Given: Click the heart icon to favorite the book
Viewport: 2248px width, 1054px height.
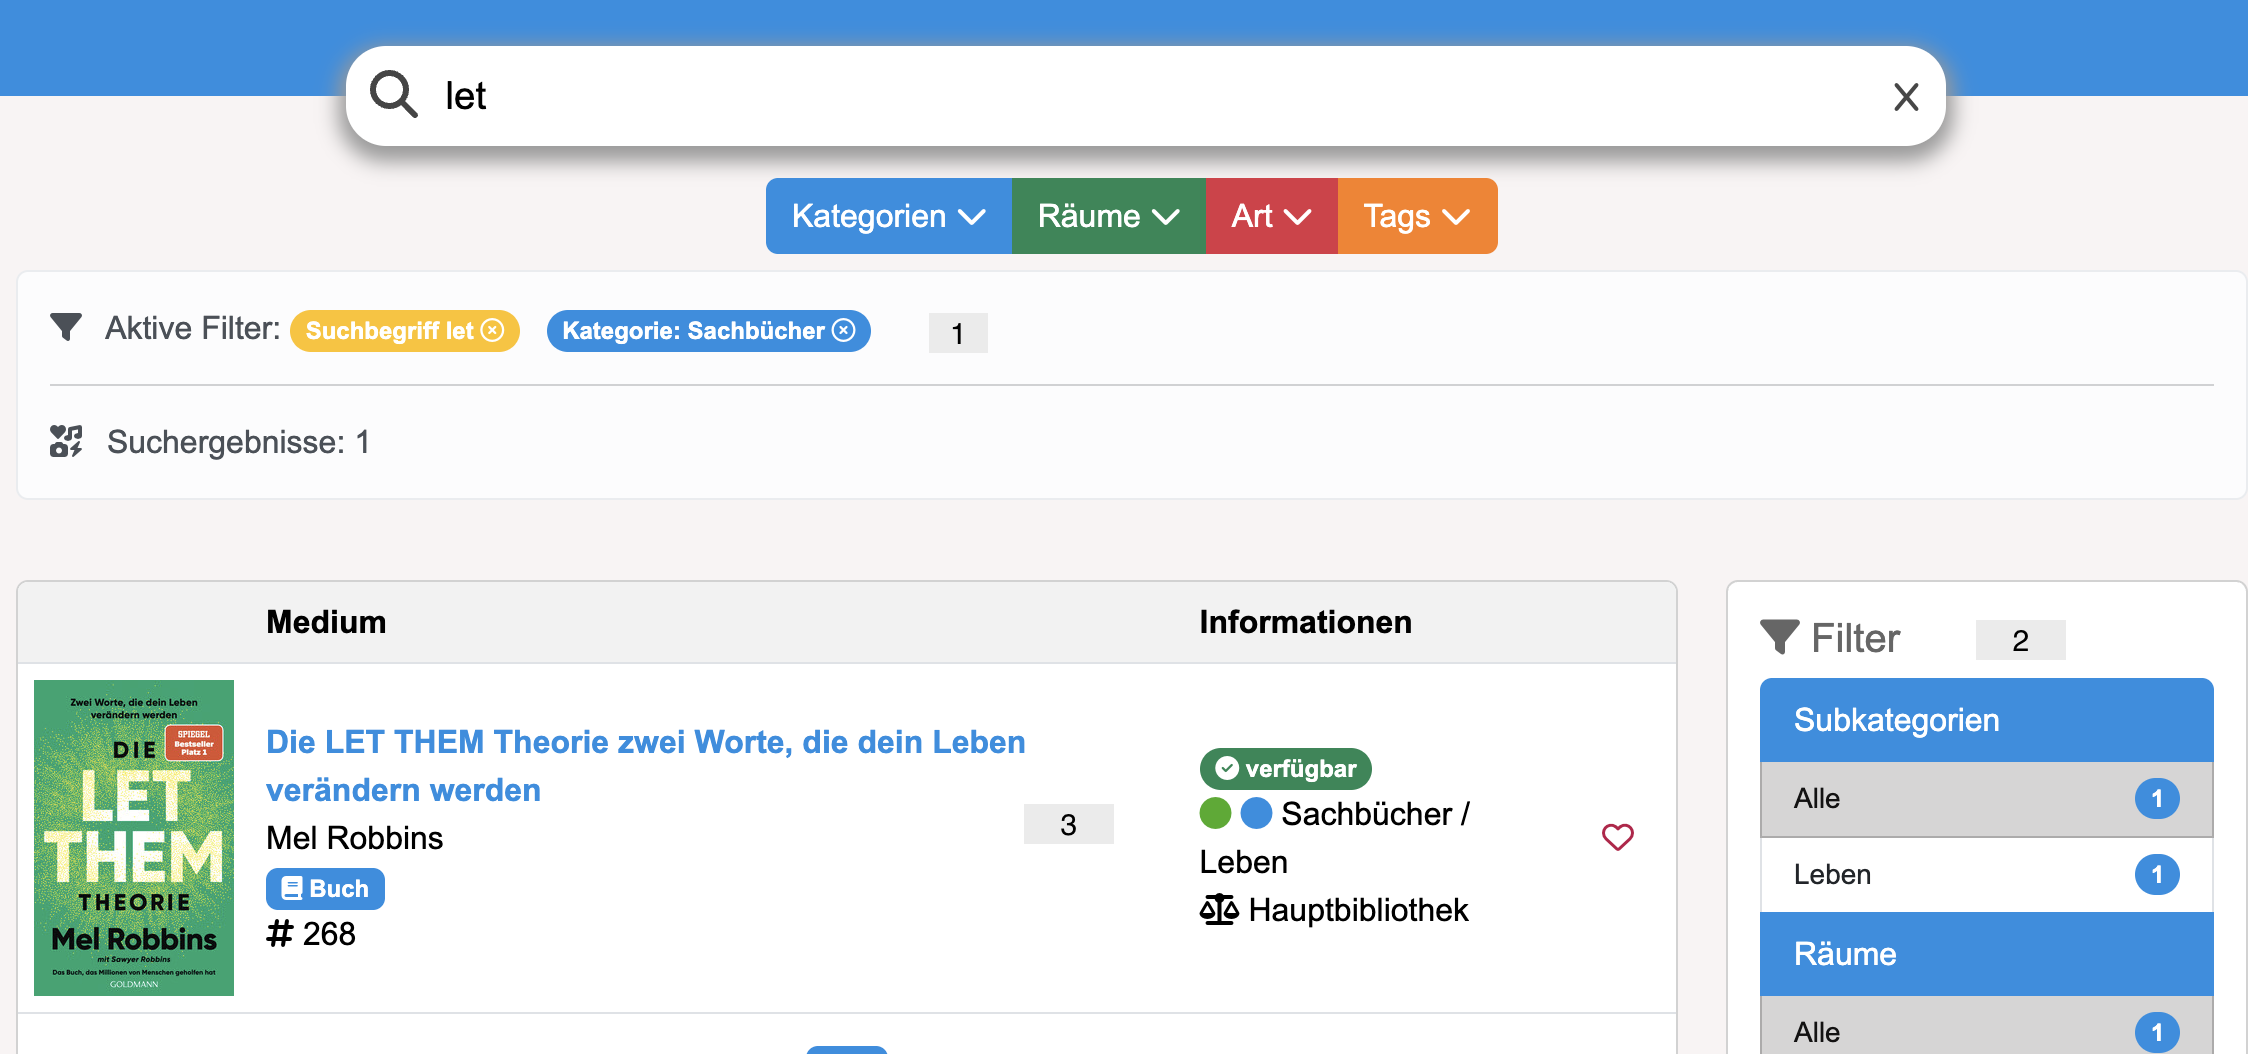Looking at the screenshot, I should (1618, 837).
